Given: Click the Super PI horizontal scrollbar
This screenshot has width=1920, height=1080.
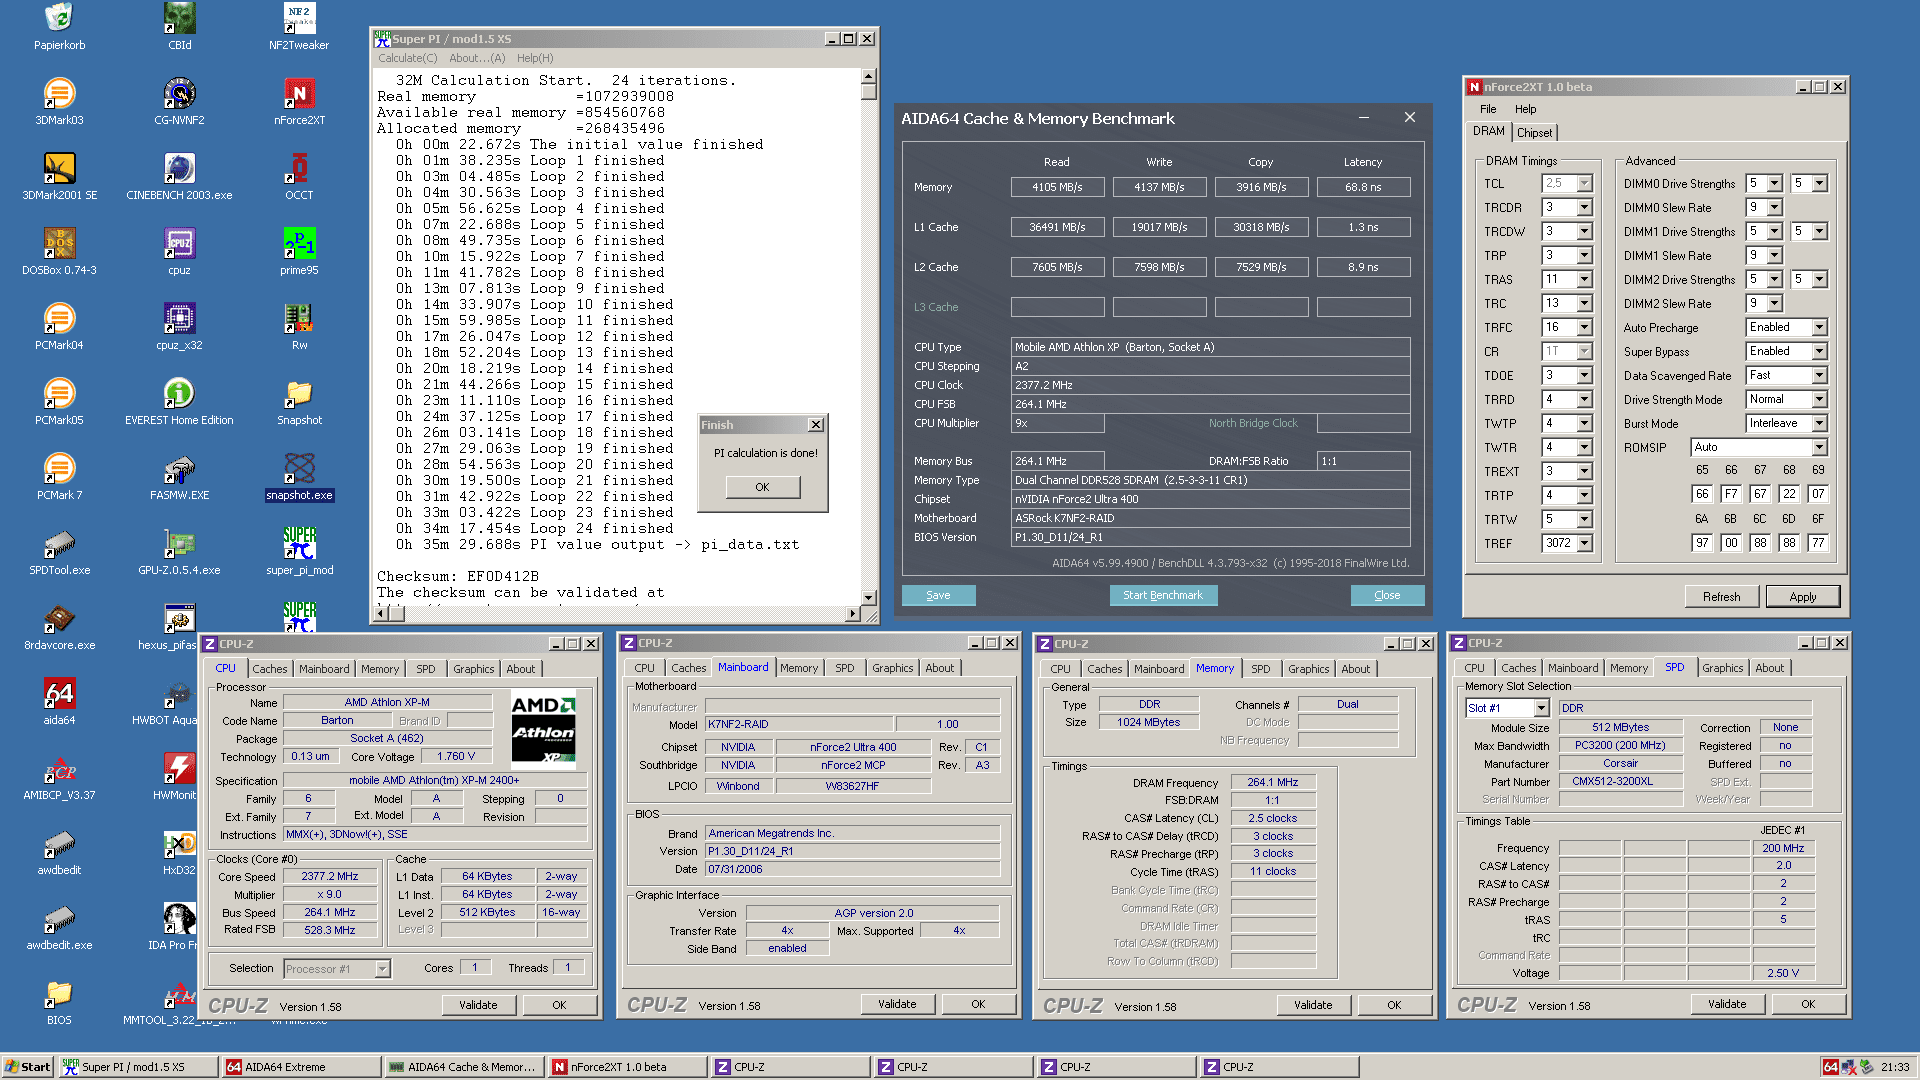Looking at the screenshot, I should 617,613.
